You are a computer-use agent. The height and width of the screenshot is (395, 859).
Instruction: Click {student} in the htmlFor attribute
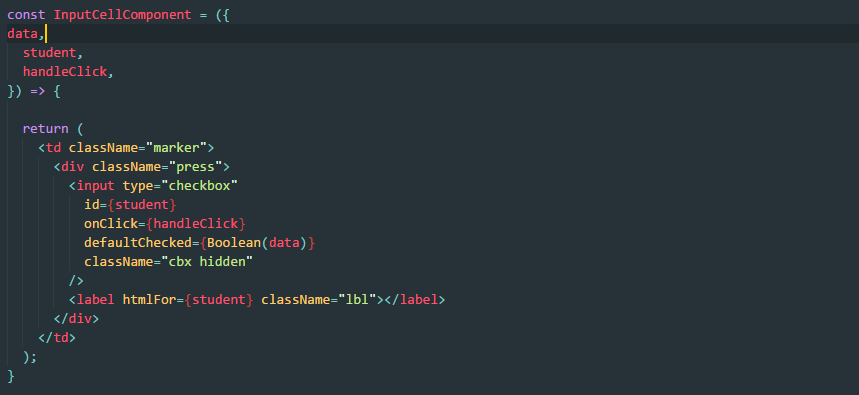point(219,300)
